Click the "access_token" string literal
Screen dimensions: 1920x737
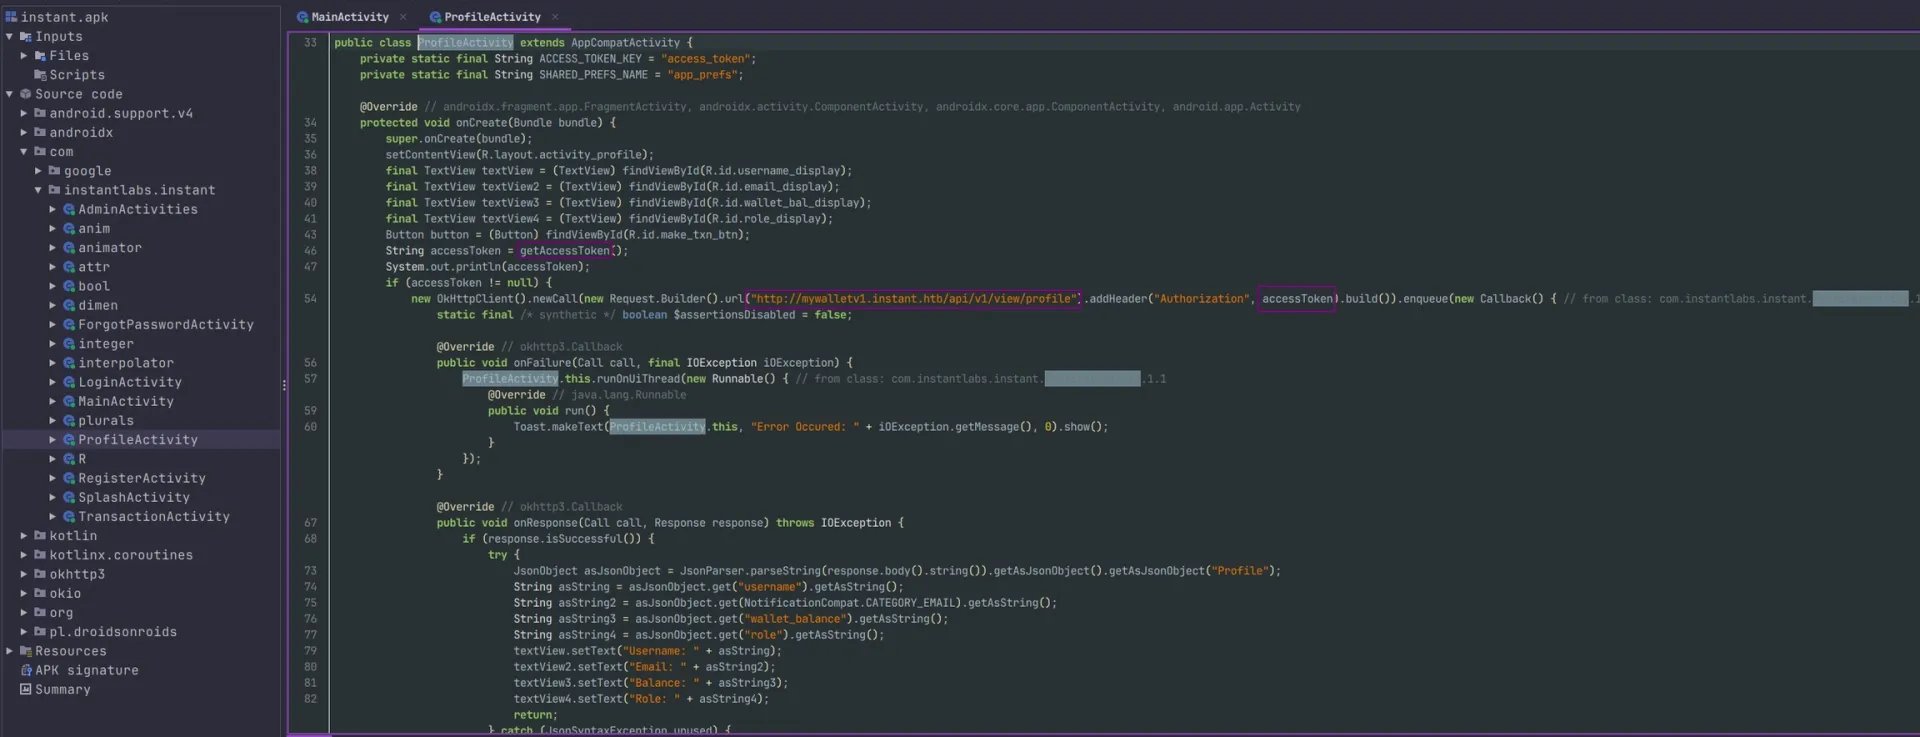pyautogui.click(x=706, y=59)
